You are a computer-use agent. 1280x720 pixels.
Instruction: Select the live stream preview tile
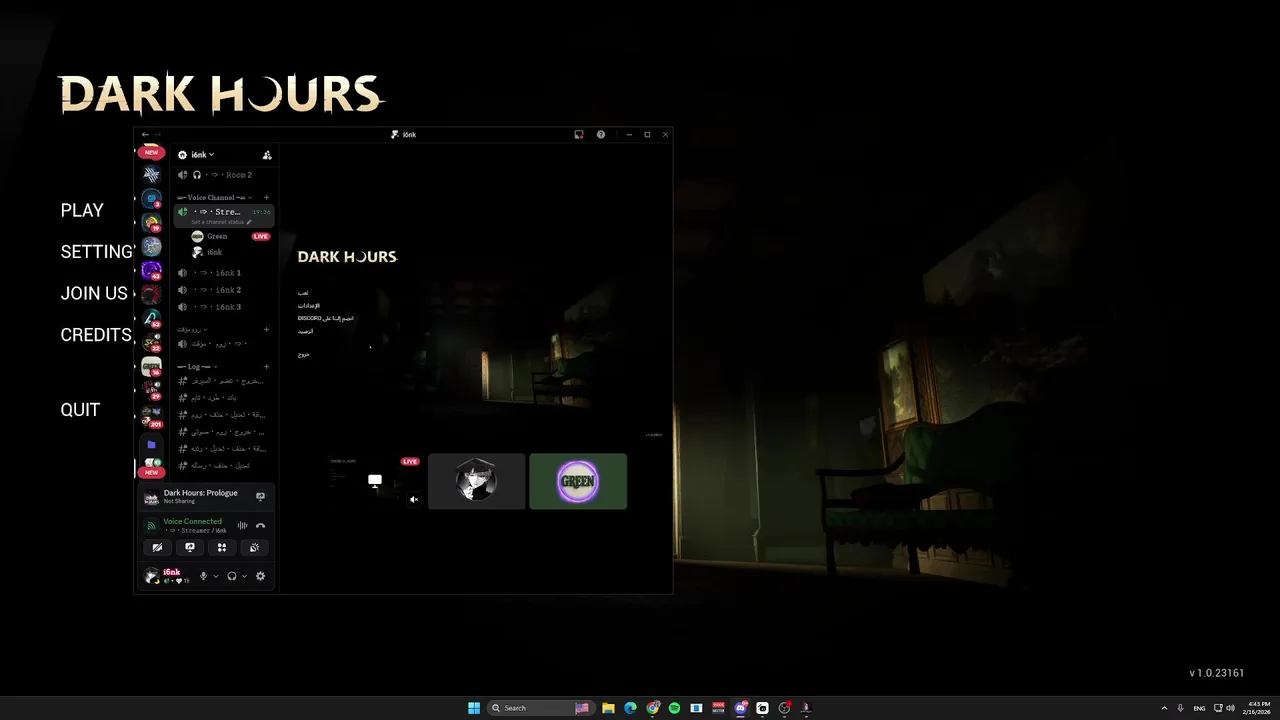click(375, 481)
